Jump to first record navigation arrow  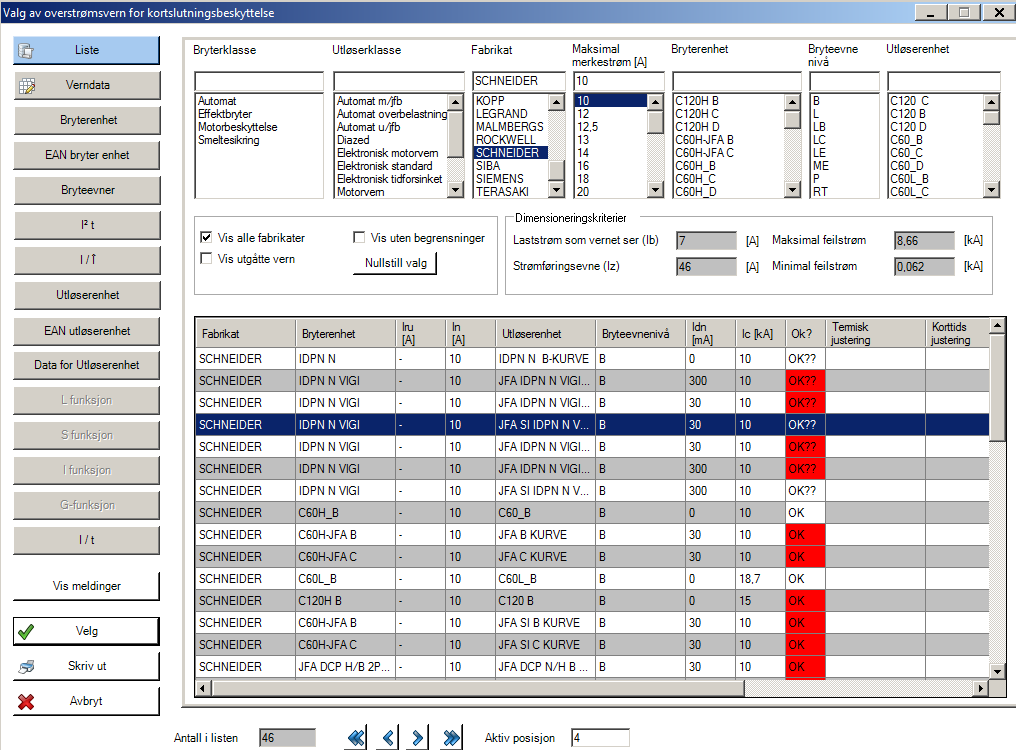pyautogui.click(x=356, y=738)
